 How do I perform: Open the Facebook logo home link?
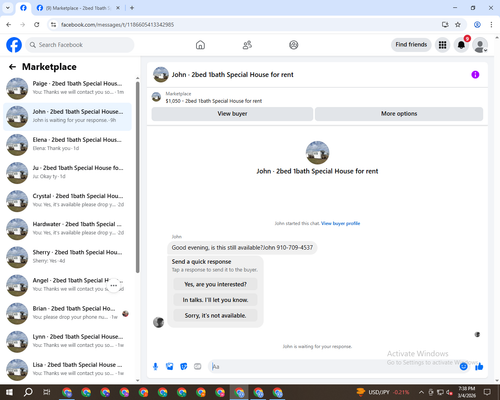pos(14,45)
